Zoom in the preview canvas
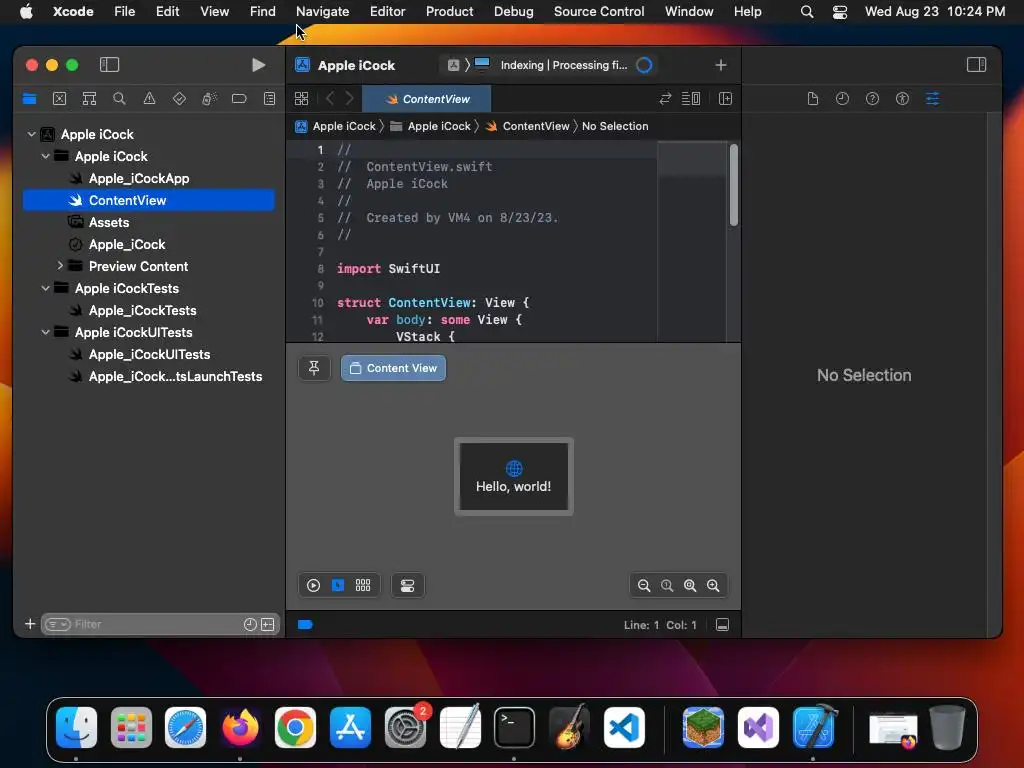Screen dimensions: 1024x768 [713, 586]
